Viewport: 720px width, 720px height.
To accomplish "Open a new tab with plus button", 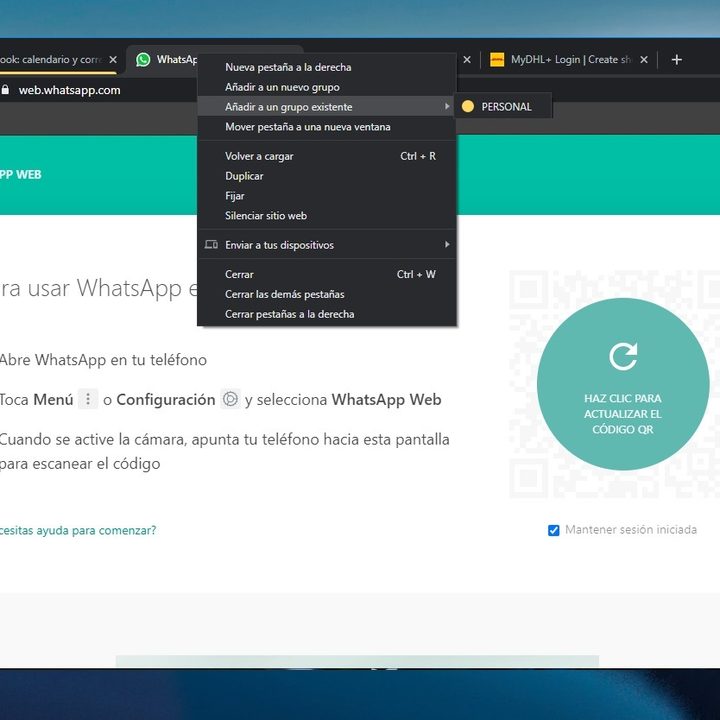I will (676, 60).
